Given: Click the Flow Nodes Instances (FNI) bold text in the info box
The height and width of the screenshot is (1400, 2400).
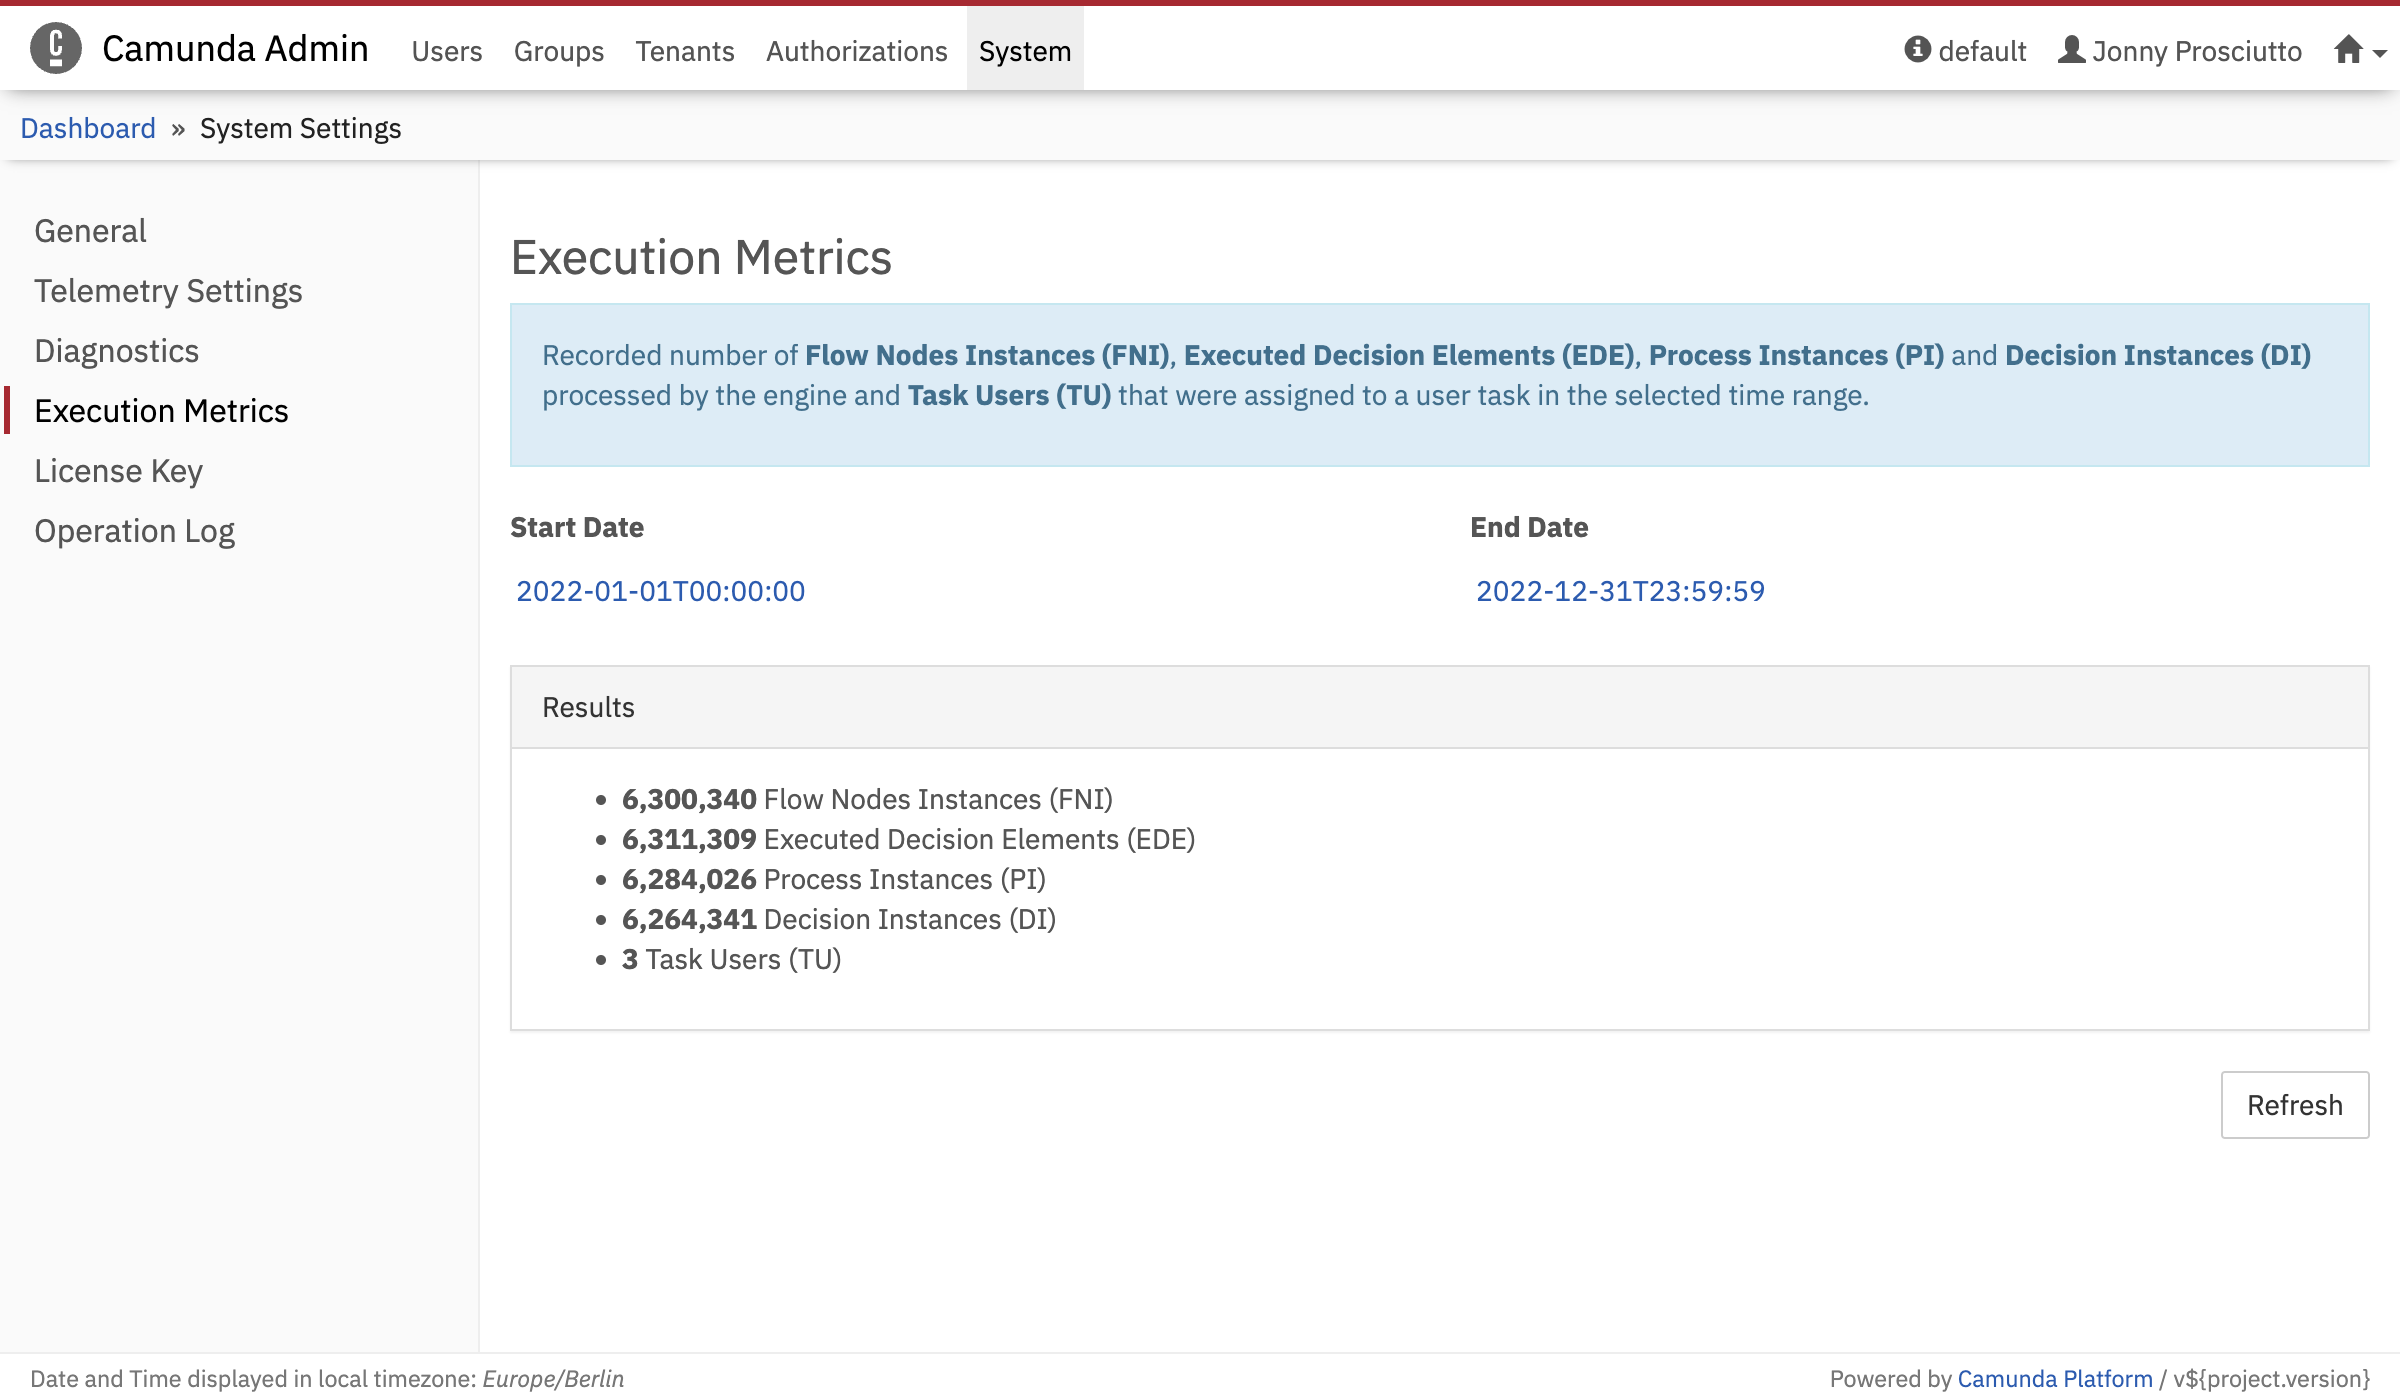Looking at the screenshot, I should click(x=987, y=355).
